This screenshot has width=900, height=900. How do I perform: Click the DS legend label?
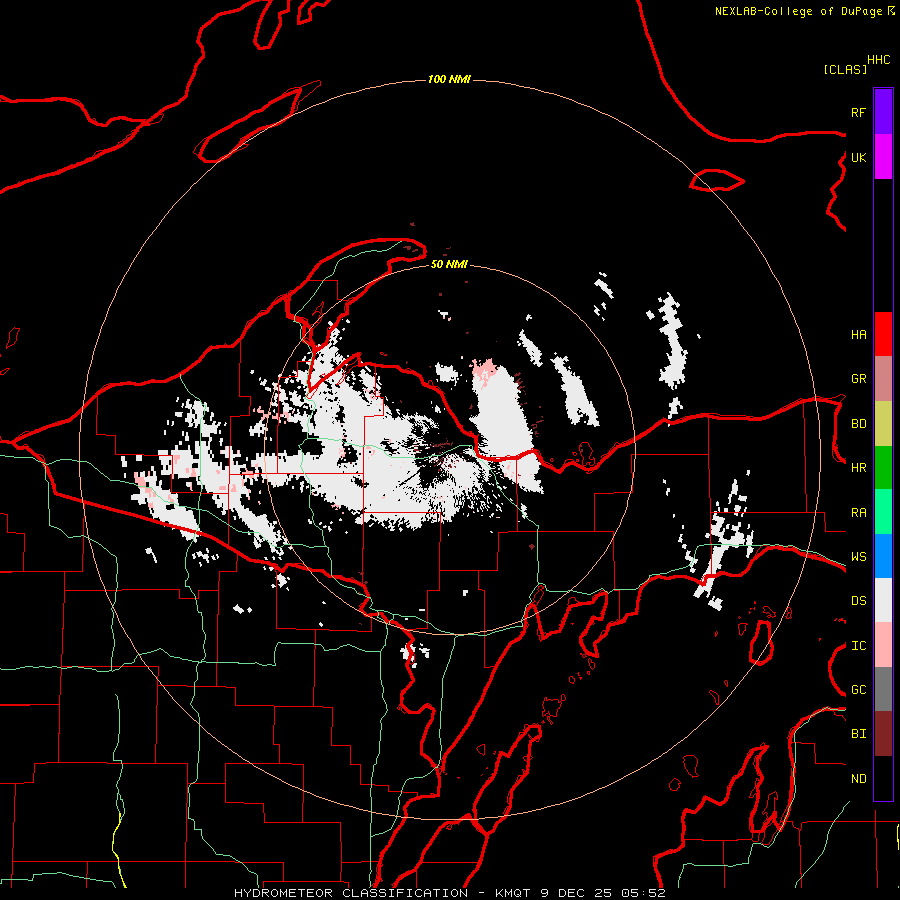point(858,601)
